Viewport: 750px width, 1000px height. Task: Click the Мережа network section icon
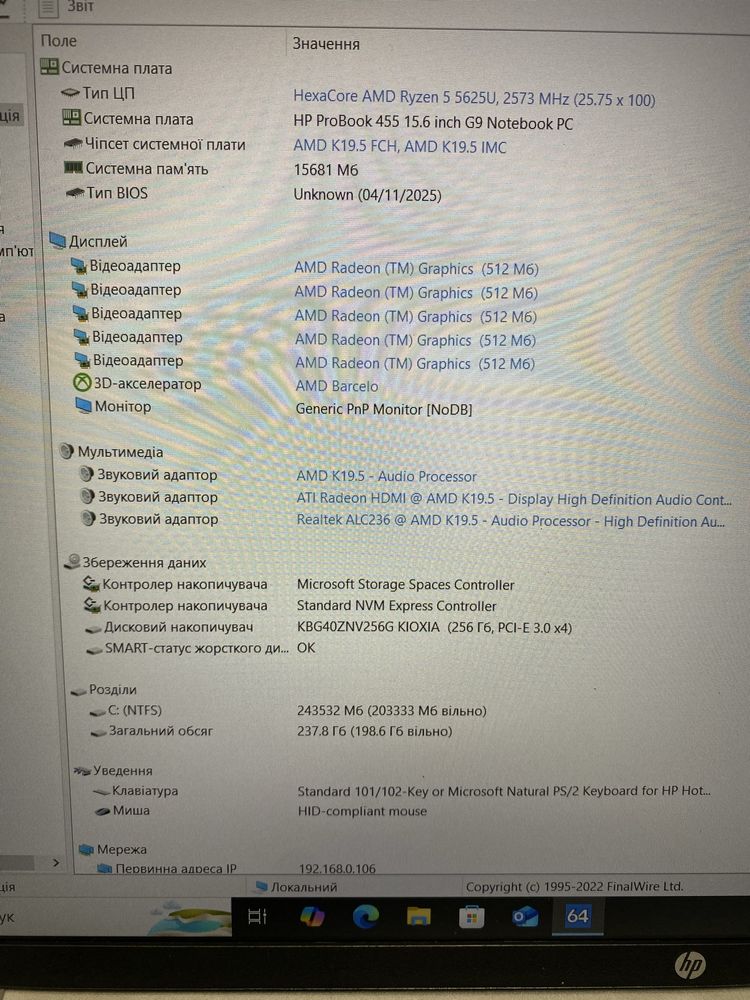pyautogui.click(x=86, y=849)
